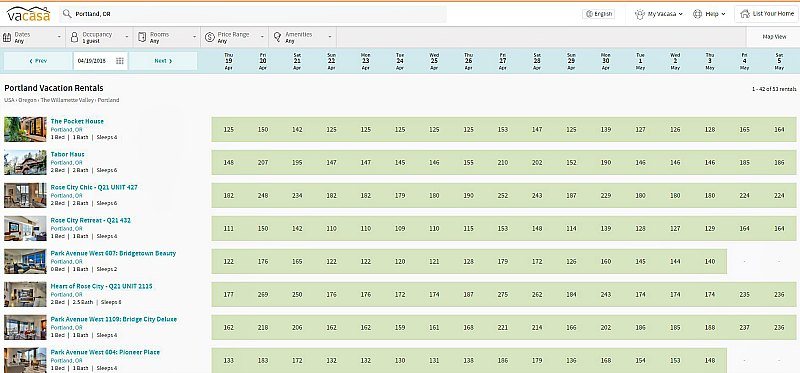Click the Oregon breadcrumb link

[27, 100]
